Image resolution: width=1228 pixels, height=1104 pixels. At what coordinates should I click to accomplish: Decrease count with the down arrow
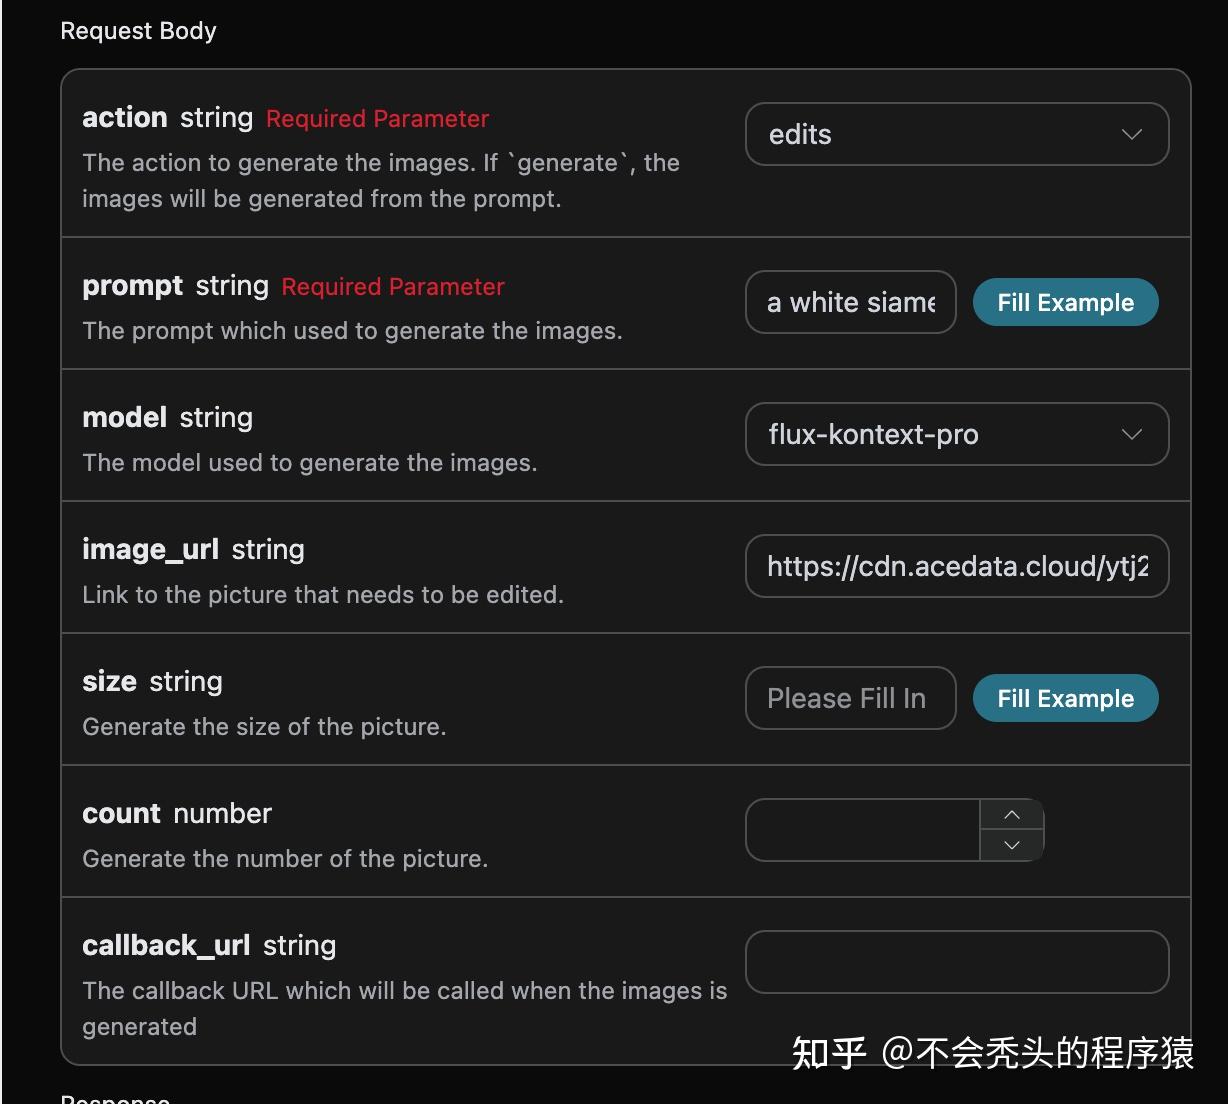pyautogui.click(x=1012, y=845)
